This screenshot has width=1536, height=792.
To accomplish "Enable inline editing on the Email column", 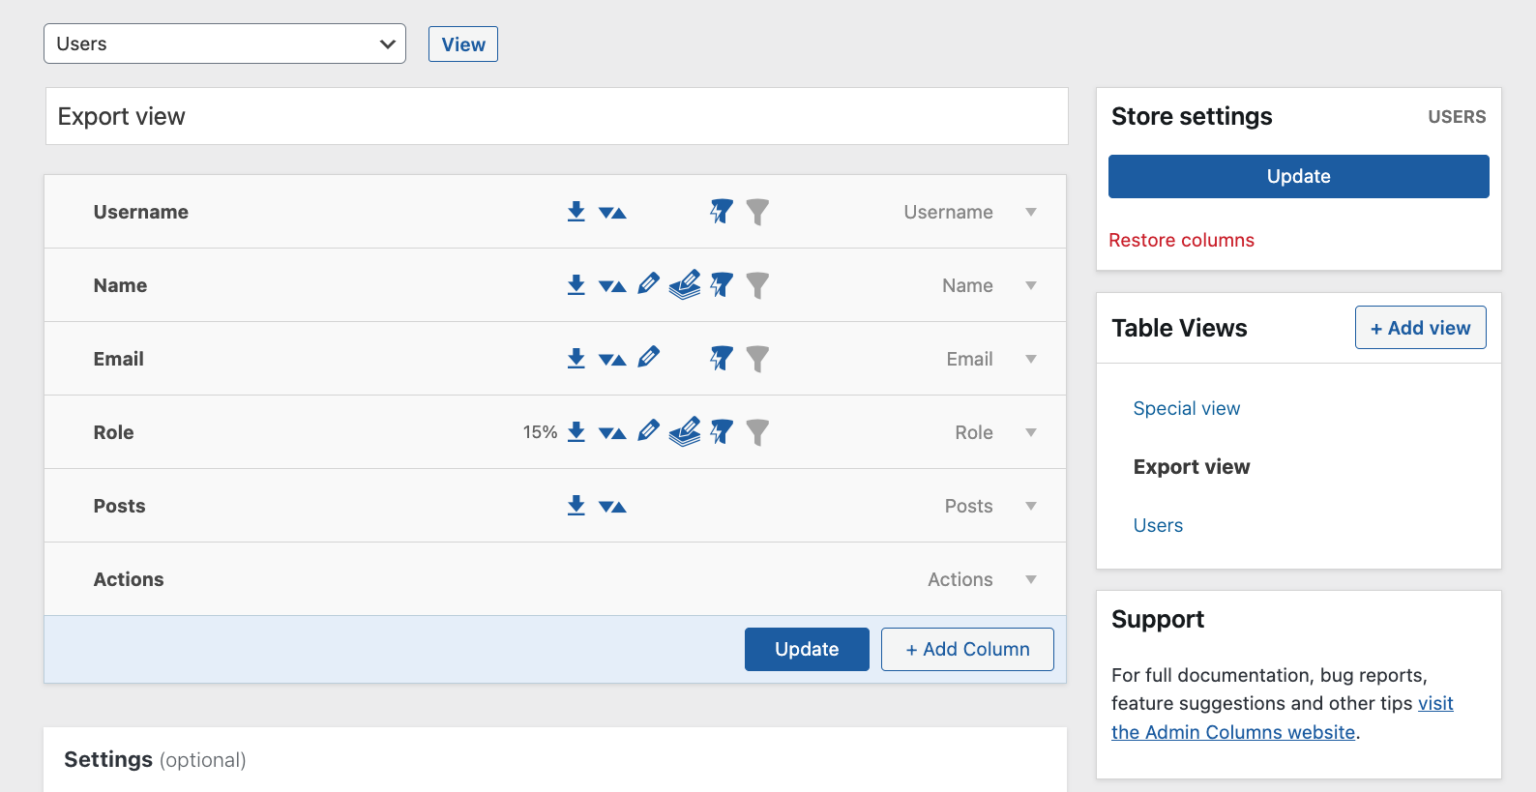I will (x=649, y=358).
